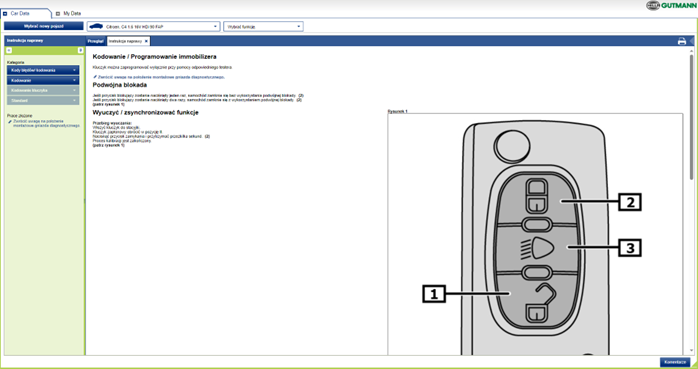698x369 pixels.
Task: Switch to the Car Data tab
Action: (x=26, y=14)
